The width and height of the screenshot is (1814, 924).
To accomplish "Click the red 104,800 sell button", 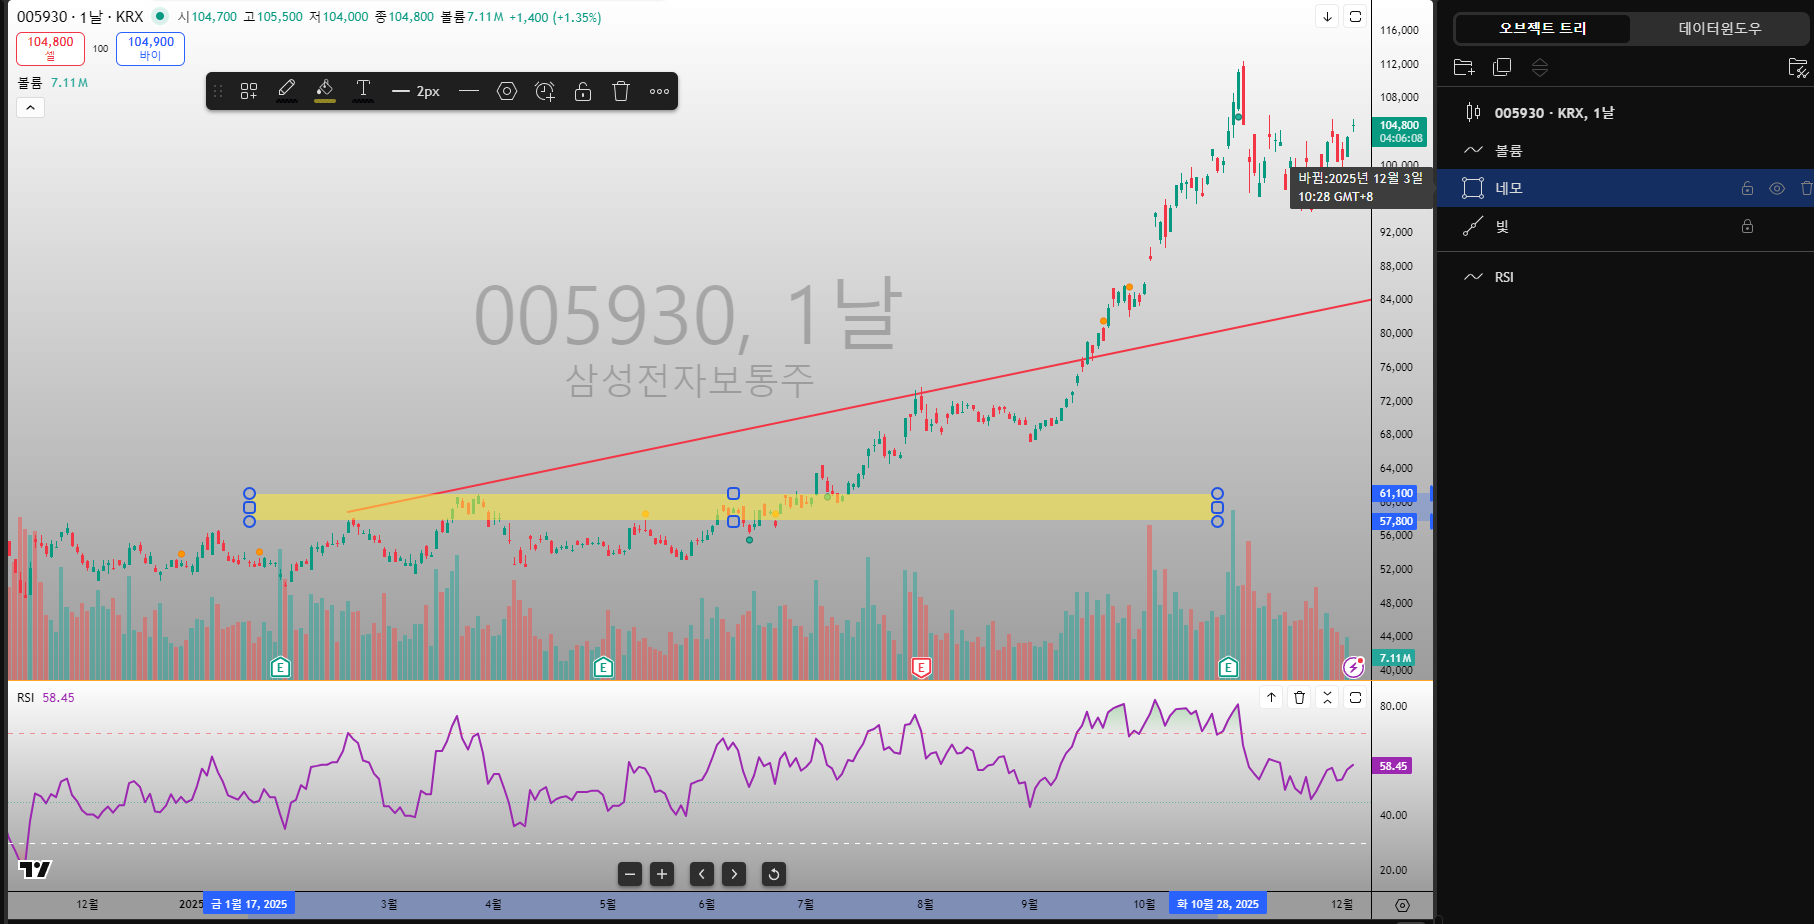I will click(50, 48).
